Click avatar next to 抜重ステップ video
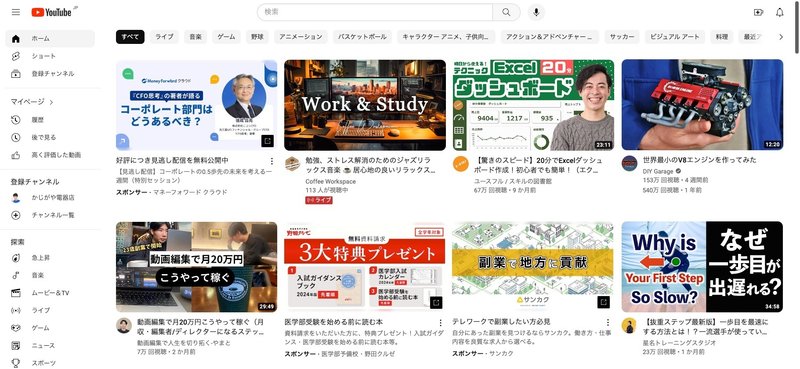The image size is (800, 369). pyautogui.click(x=630, y=326)
